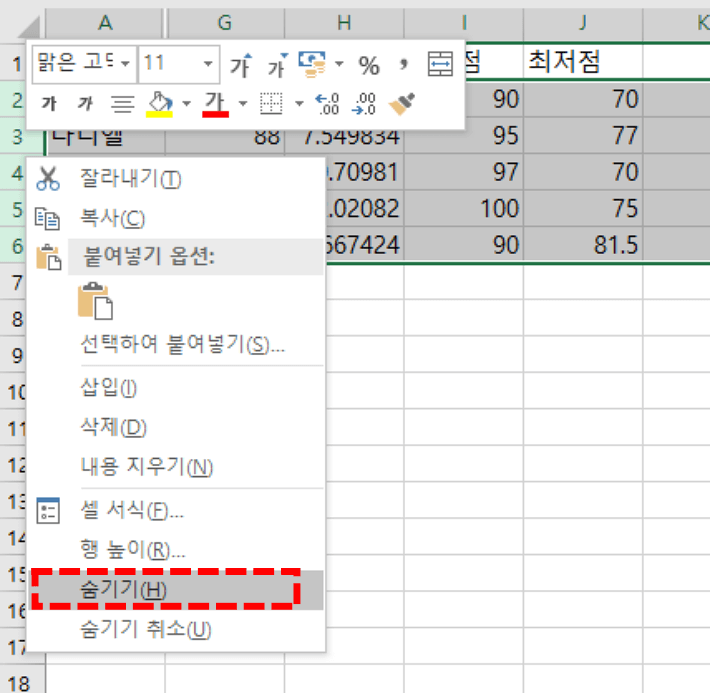Open the font size dropdown
The image size is (710, 693).
[208, 64]
